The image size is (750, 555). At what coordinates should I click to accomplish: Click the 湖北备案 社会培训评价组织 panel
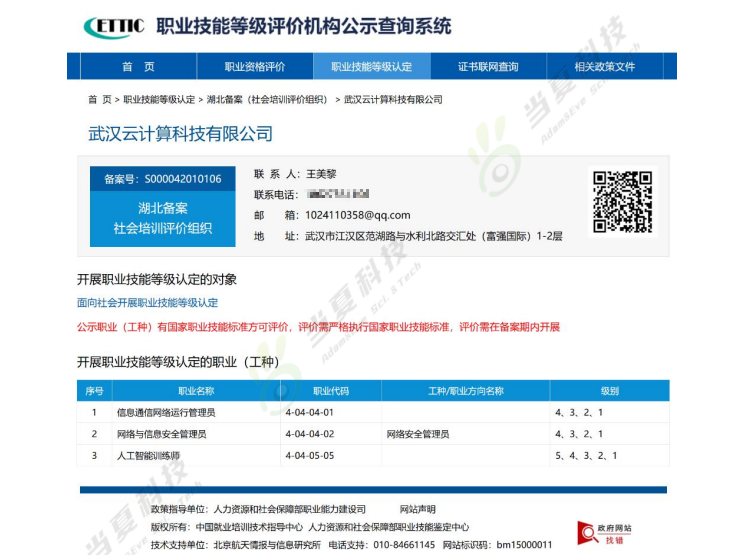pos(163,219)
